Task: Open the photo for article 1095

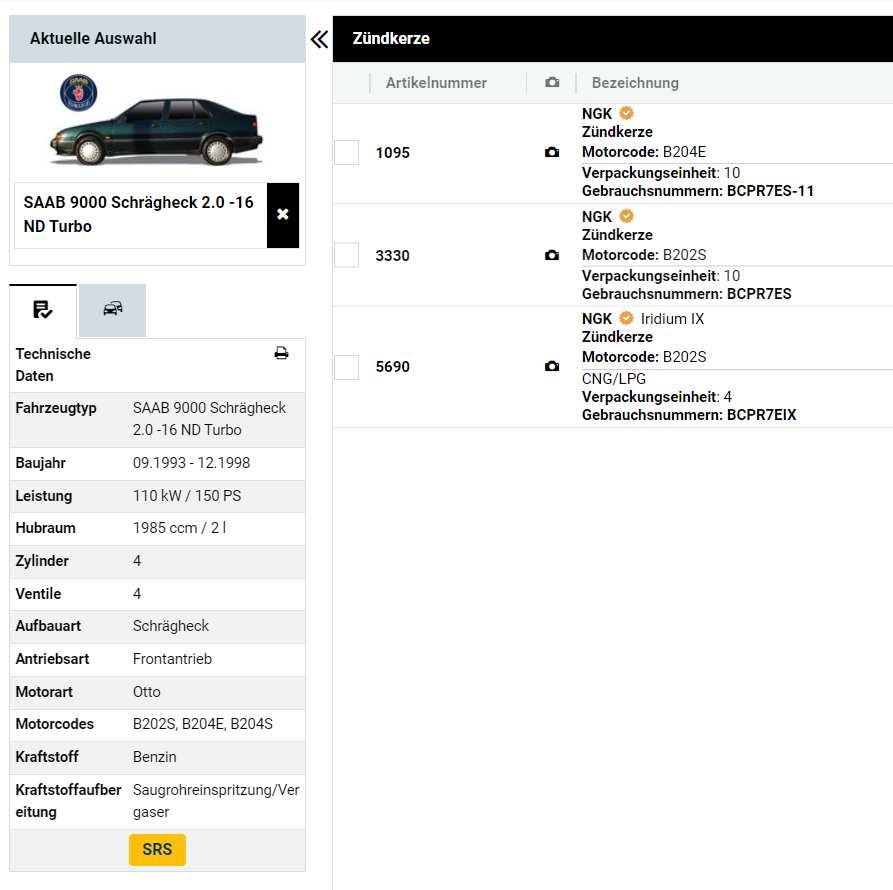Action: [552, 153]
